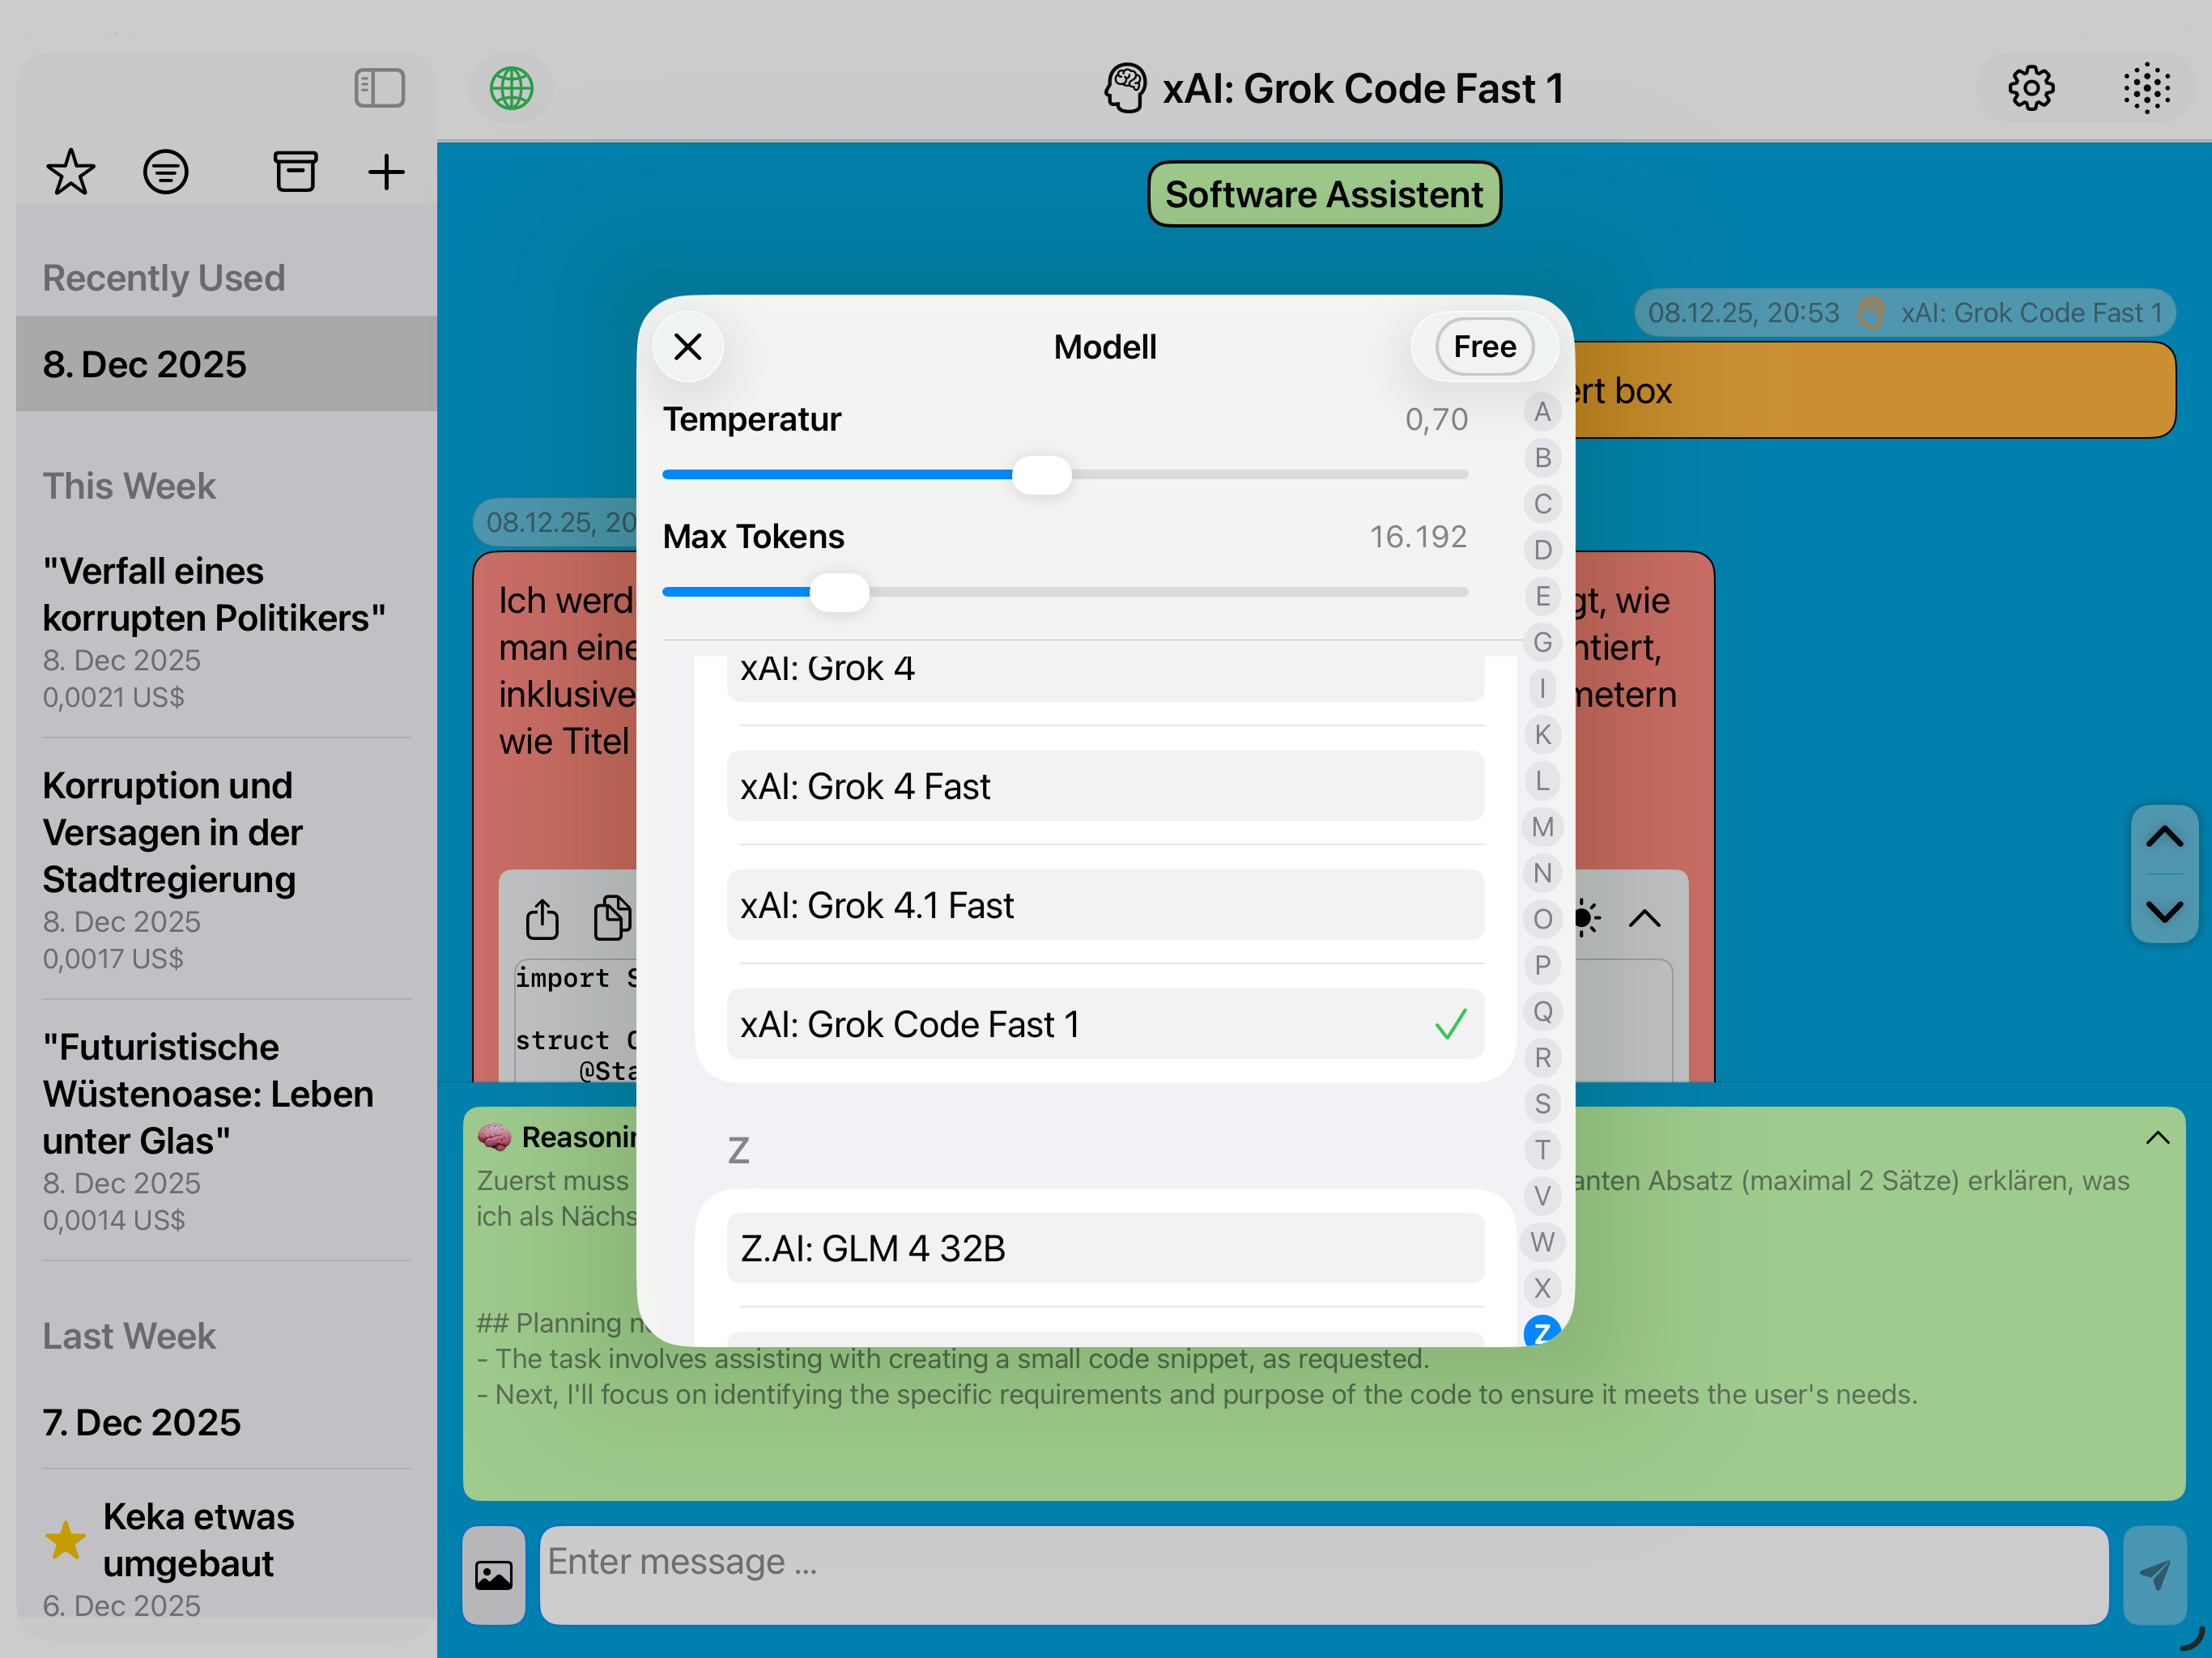This screenshot has width=2212, height=1658.
Task: Jump to index letter Z
Action: 1543,1332
